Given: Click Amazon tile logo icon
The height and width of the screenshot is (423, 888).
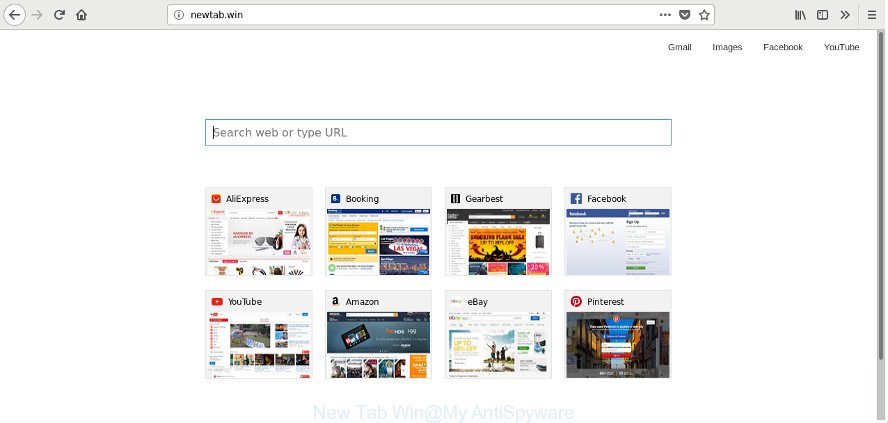Looking at the screenshot, I should [x=335, y=302].
